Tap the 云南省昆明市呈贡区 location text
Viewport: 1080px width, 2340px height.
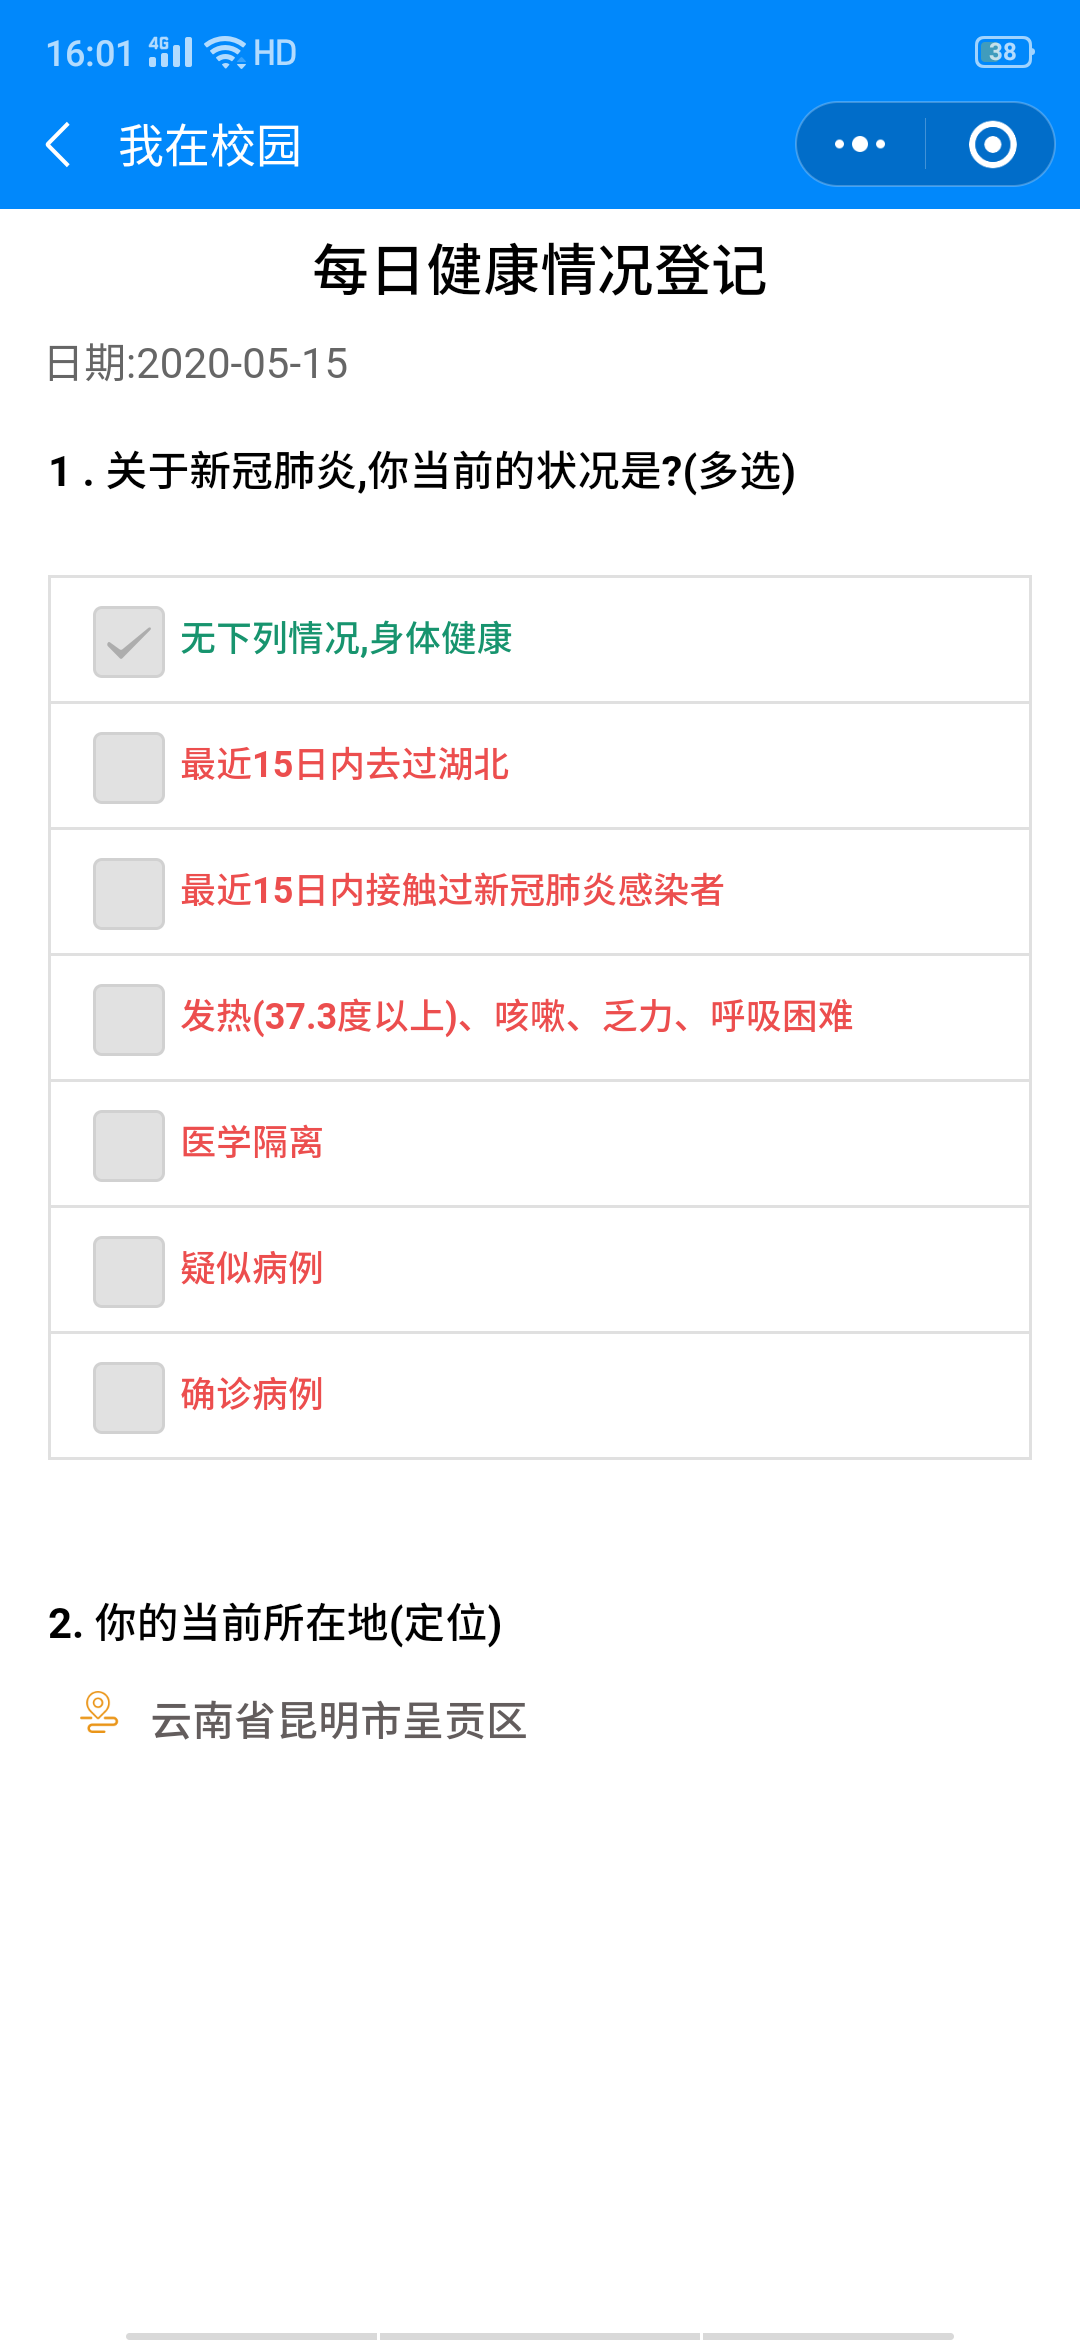pyautogui.click(x=339, y=1721)
